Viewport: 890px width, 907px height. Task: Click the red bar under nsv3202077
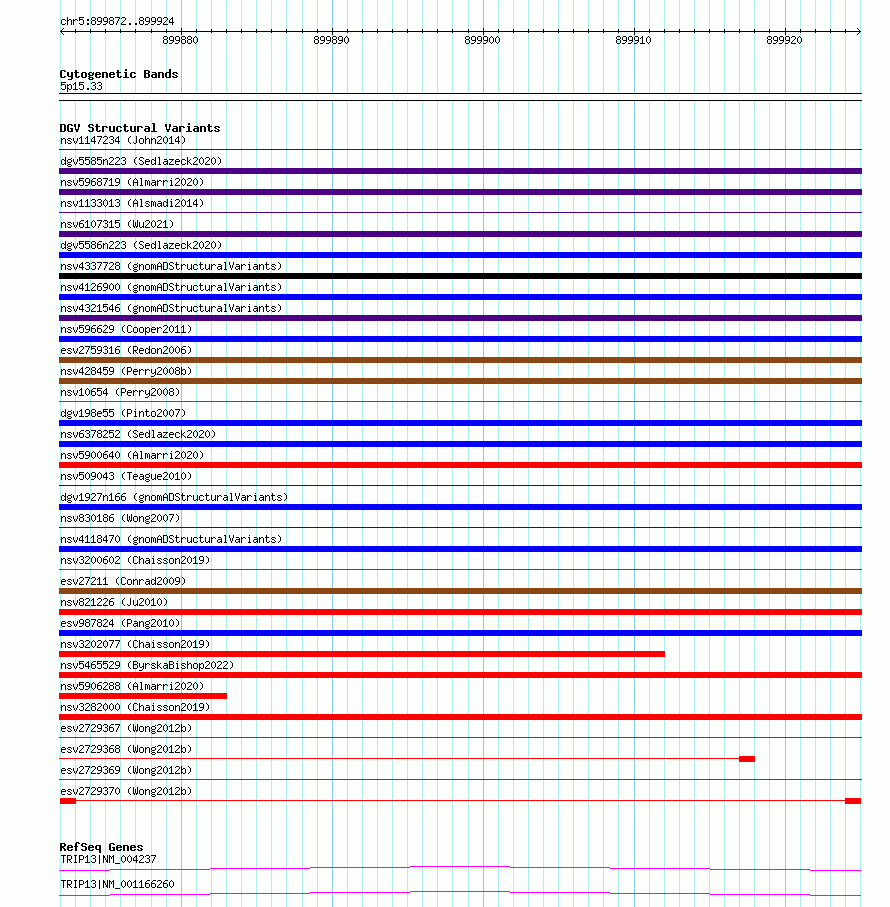[x=361, y=654]
